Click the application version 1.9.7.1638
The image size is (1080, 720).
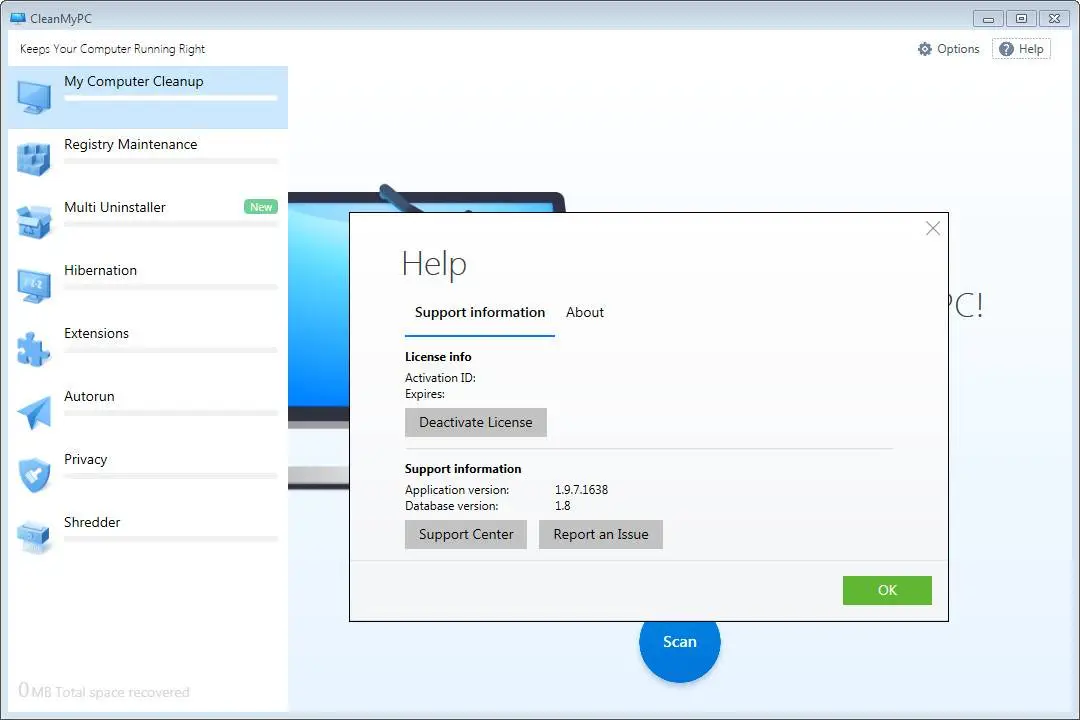pyautogui.click(x=581, y=490)
